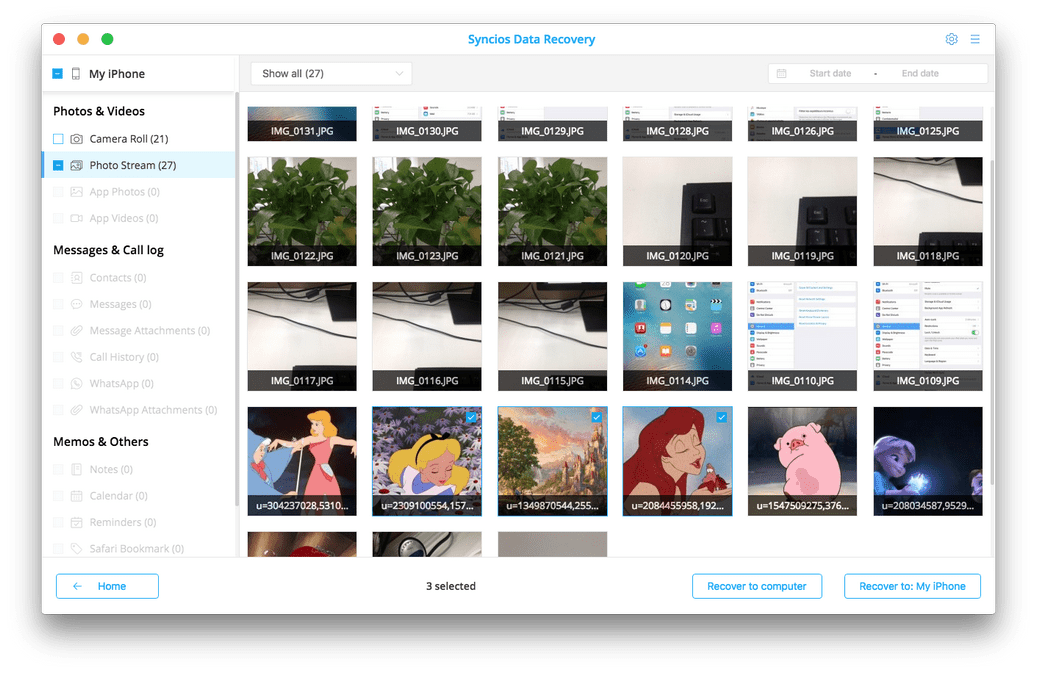Image resolution: width=1037 pixels, height=673 pixels.
Task: Select Cinderella photo u=304237028
Action: pyautogui.click(x=302, y=461)
